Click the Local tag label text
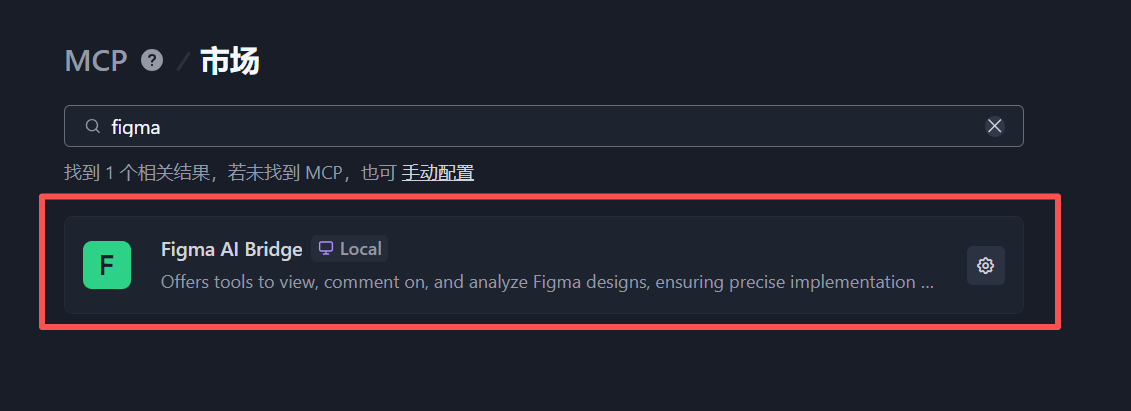This screenshot has height=411, width=1131. (360, 249)
